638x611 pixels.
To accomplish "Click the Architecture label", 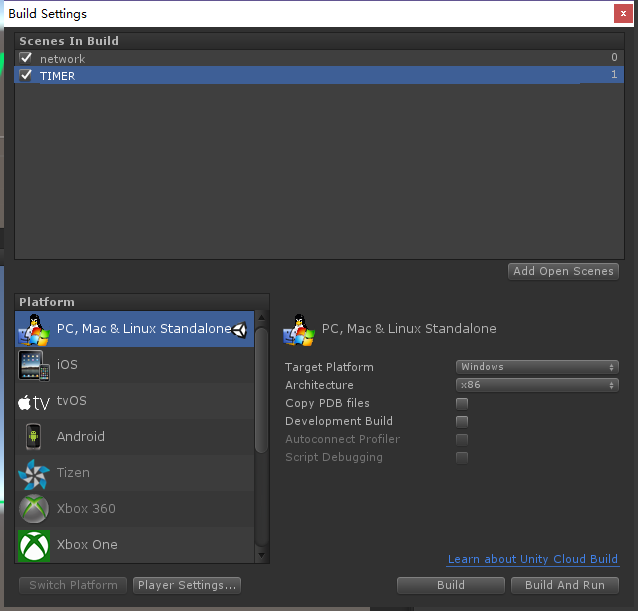I will click(319, 385).
